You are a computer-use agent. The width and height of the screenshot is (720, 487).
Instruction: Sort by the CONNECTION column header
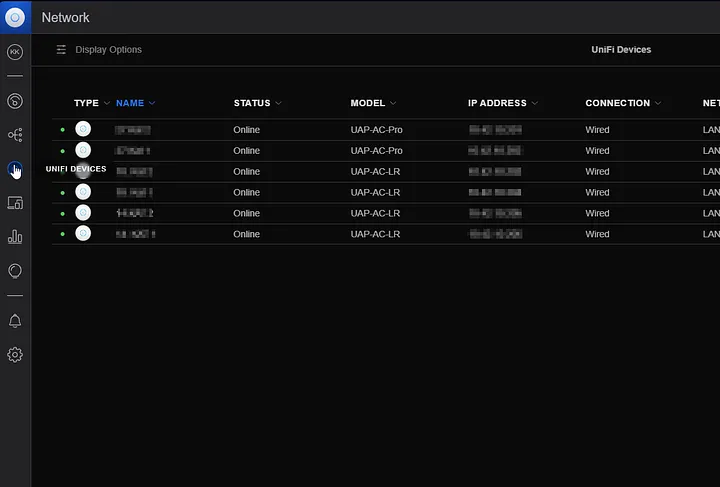pos(617,103)
